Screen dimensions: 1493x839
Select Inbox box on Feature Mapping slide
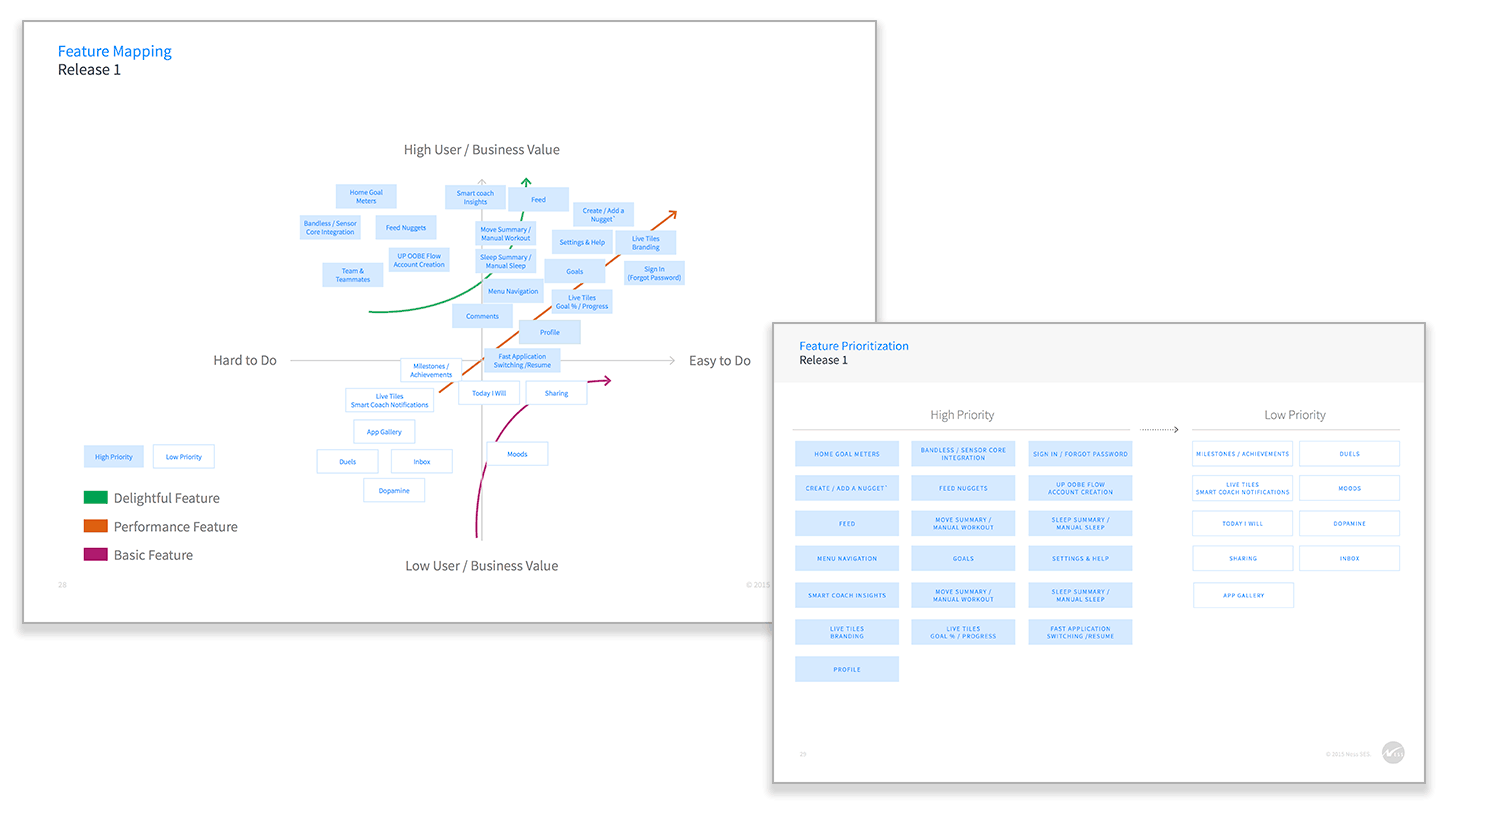[422, 461]
